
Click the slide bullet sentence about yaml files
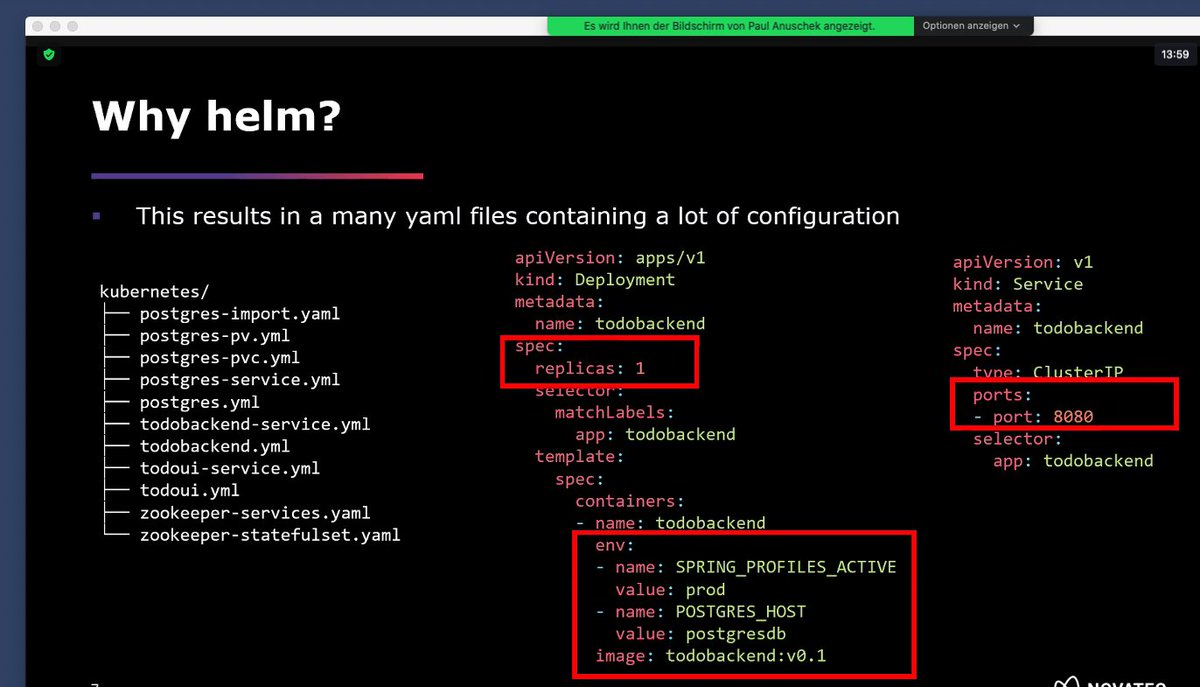coord(517,216)
